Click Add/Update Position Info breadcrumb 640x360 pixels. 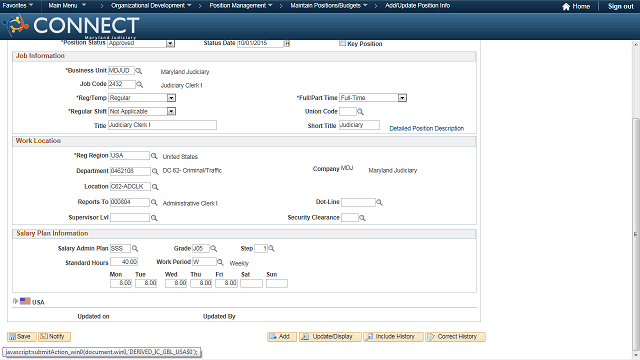click(418, 6)
